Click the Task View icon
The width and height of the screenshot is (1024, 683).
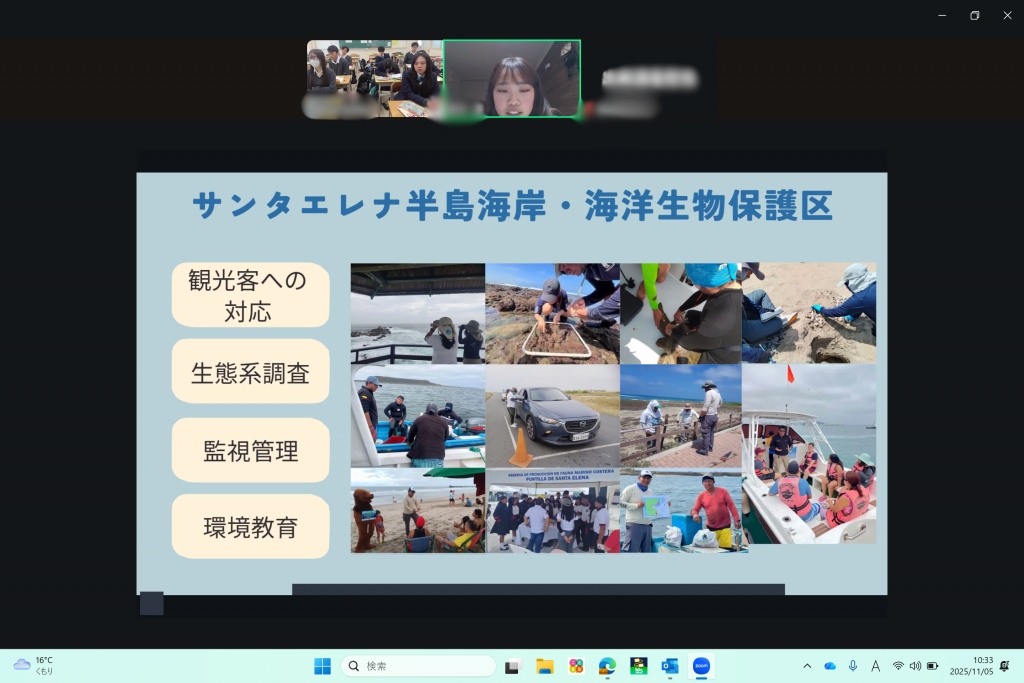514,665
